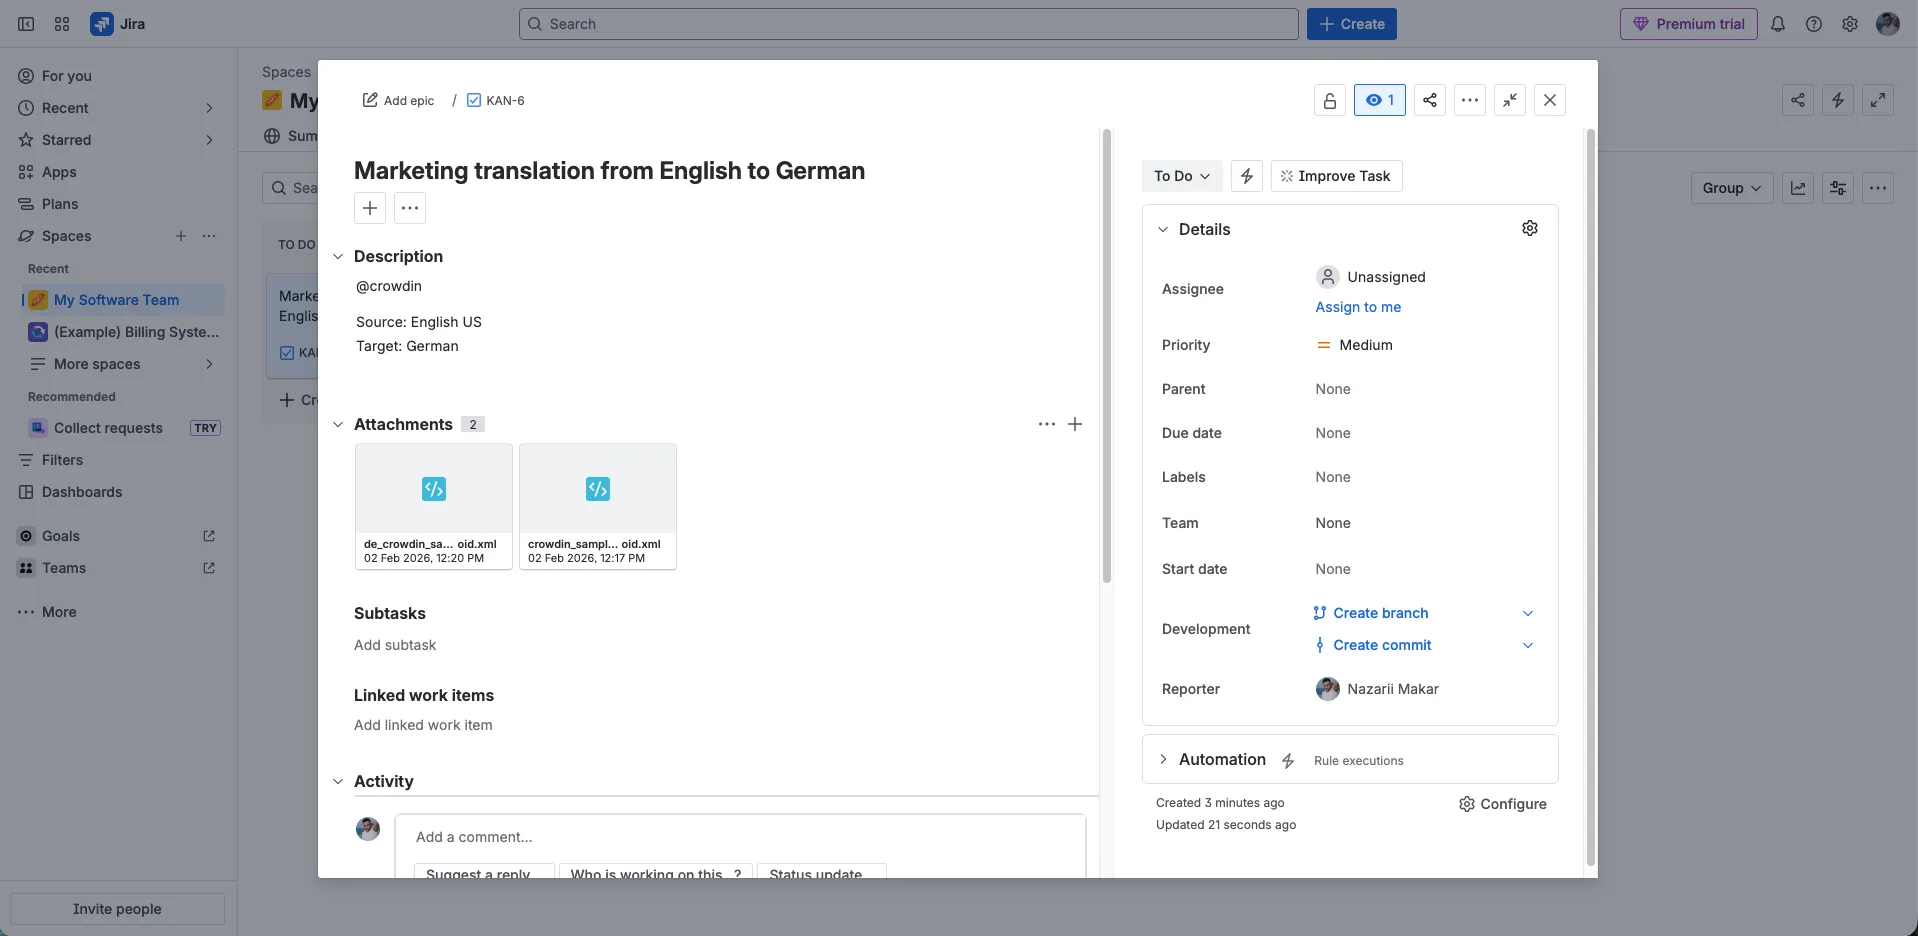The width and height of the screenshot is (1918, 936).
Task: Toggle watching with the eye watcher icon
Action: 1379,100
